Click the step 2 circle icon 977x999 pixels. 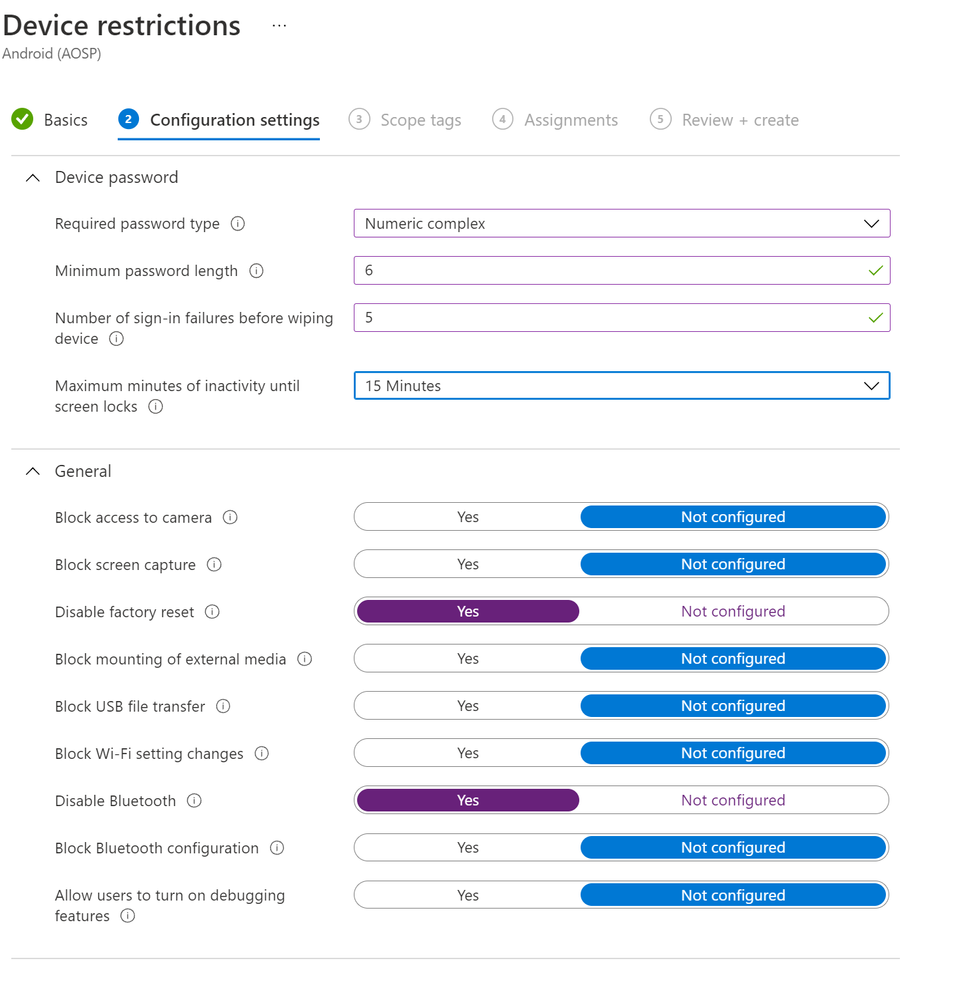[128, 119]
